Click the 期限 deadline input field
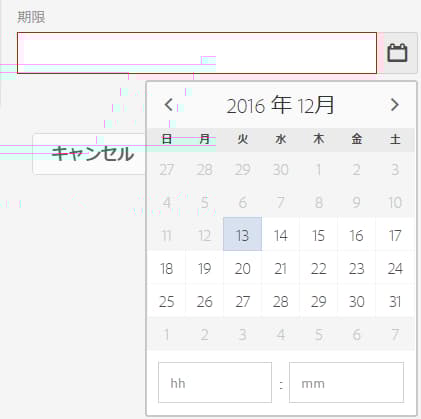Image resolution: width=421 pixels, height=419 pixels. 197,53
